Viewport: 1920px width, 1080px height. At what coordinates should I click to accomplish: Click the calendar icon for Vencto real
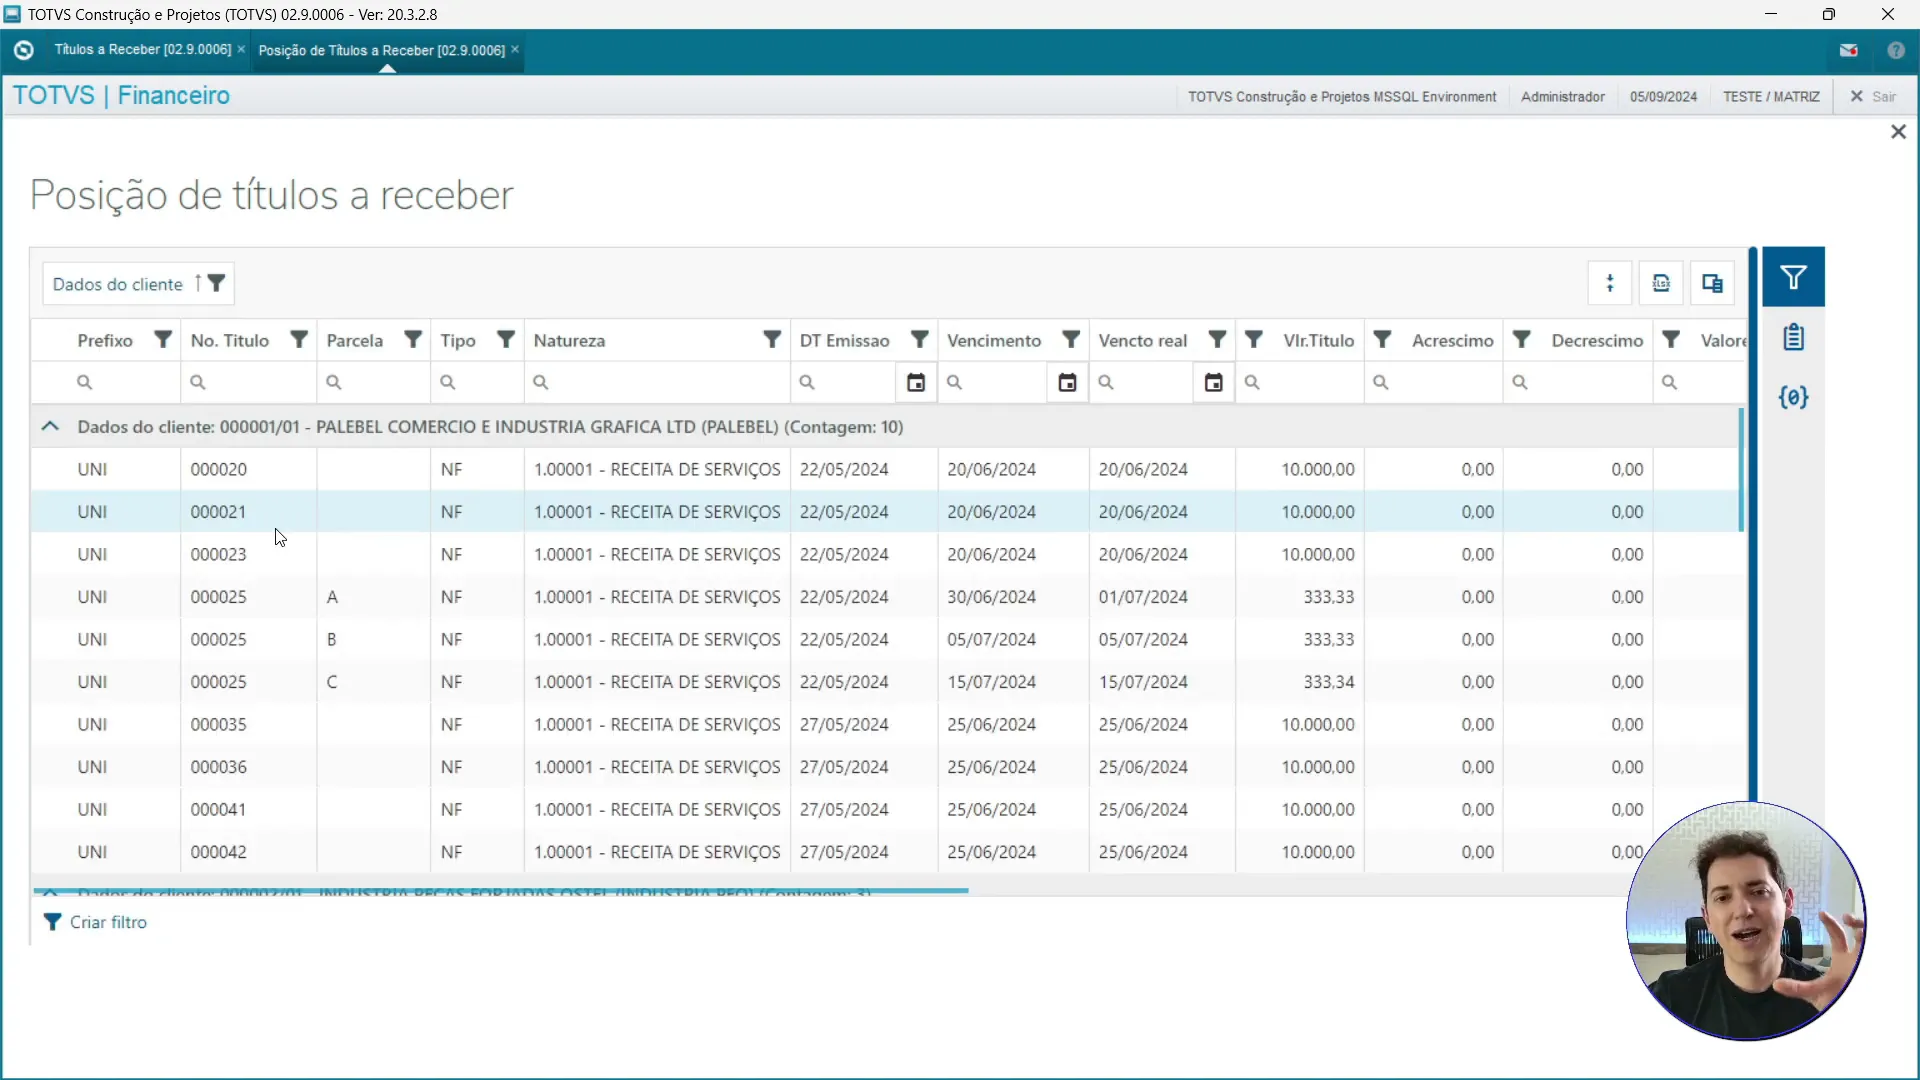click(x=1213, y=381)
